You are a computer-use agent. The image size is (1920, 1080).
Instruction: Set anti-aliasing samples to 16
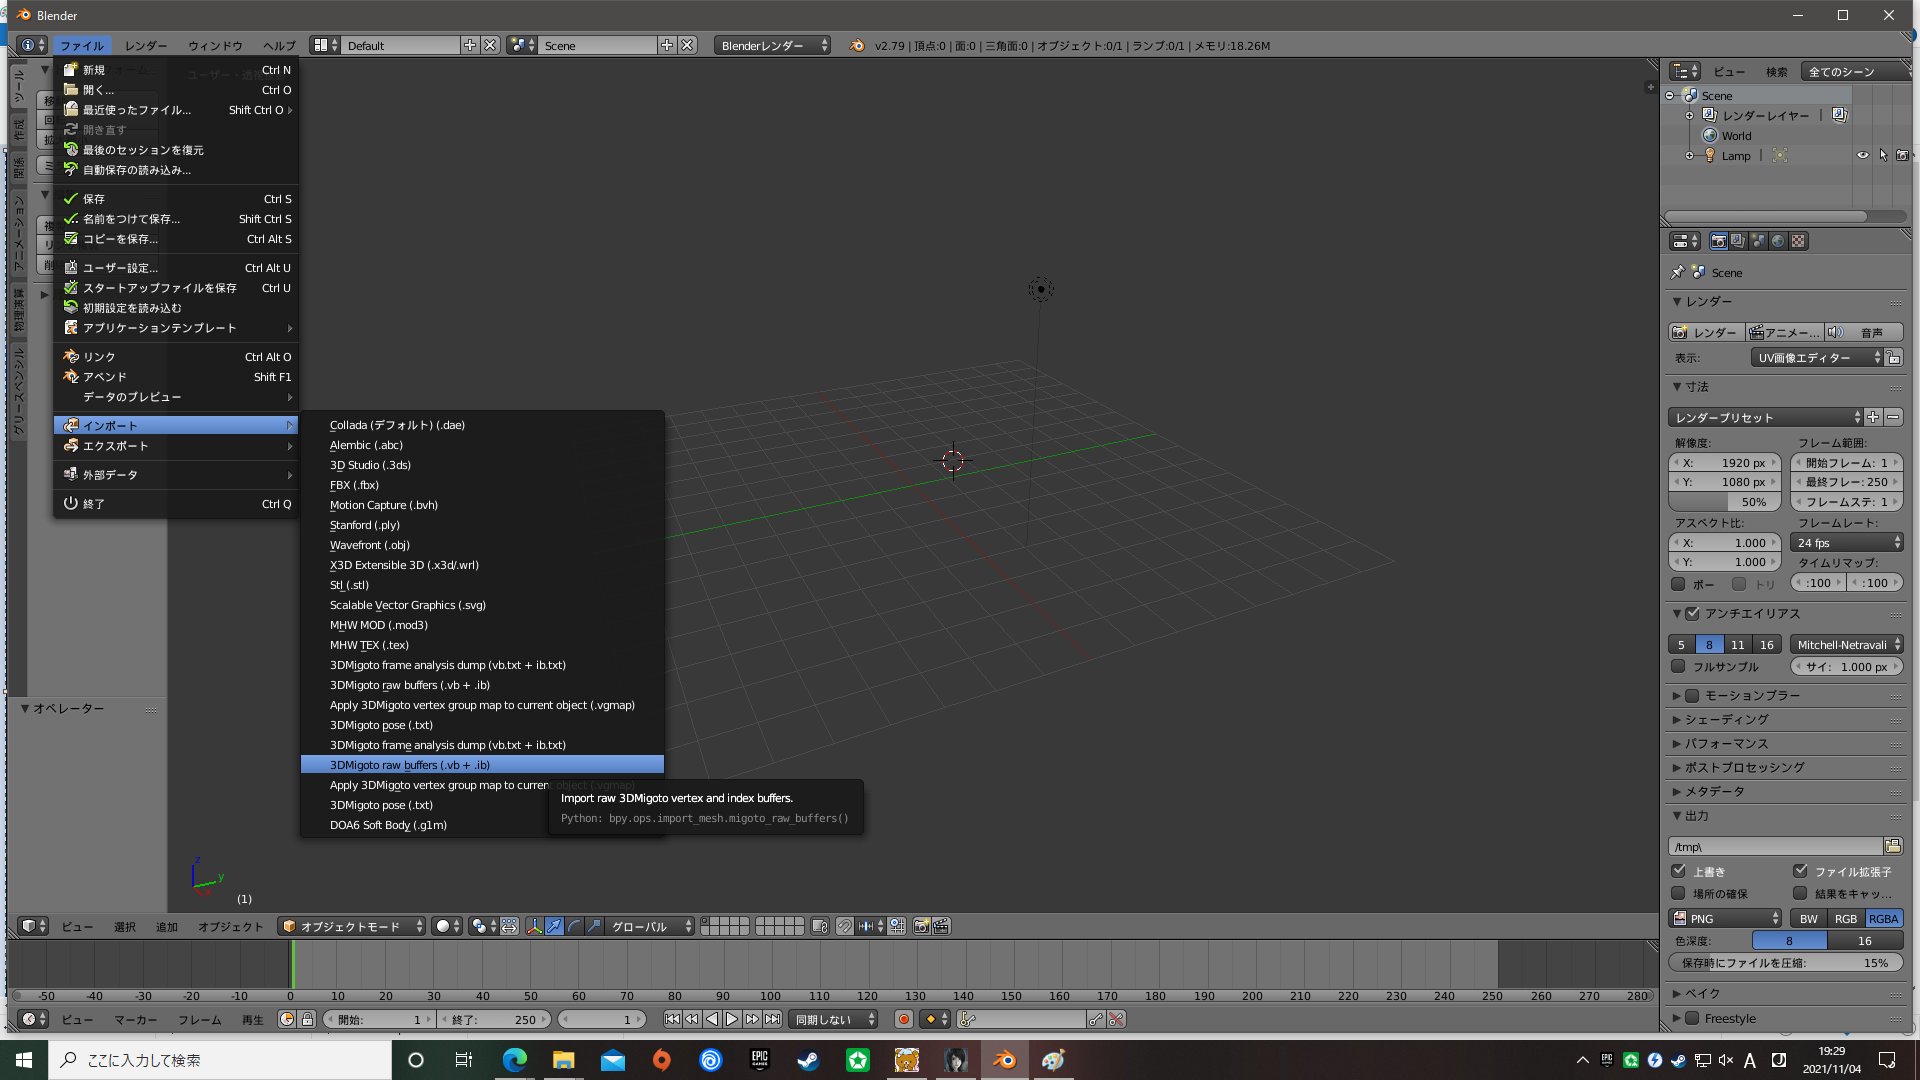point(1767,644)
